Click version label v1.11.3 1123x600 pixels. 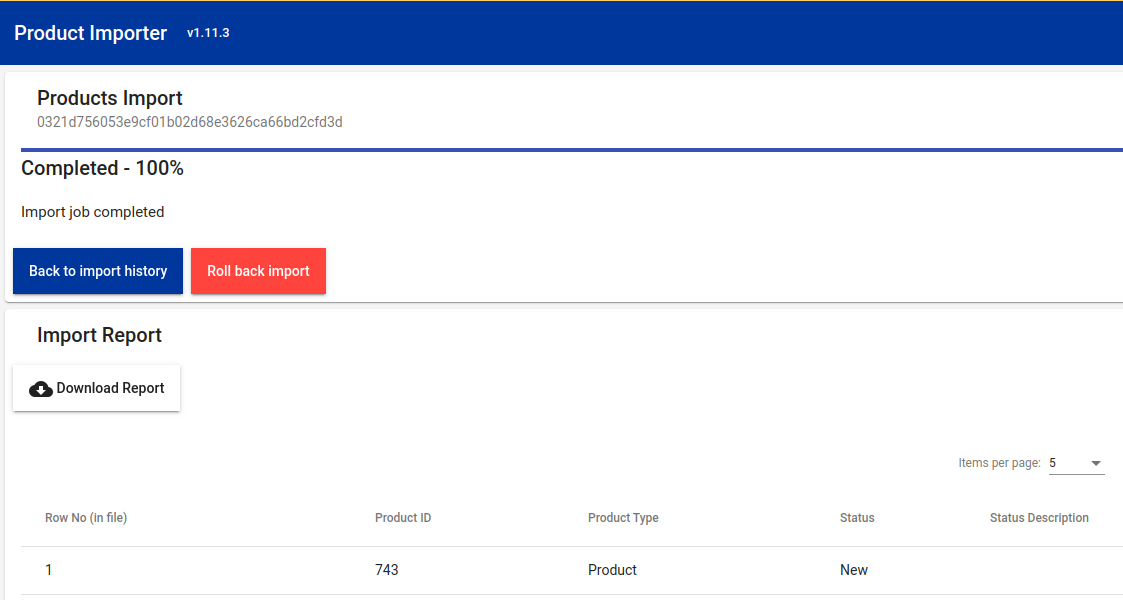208,33
